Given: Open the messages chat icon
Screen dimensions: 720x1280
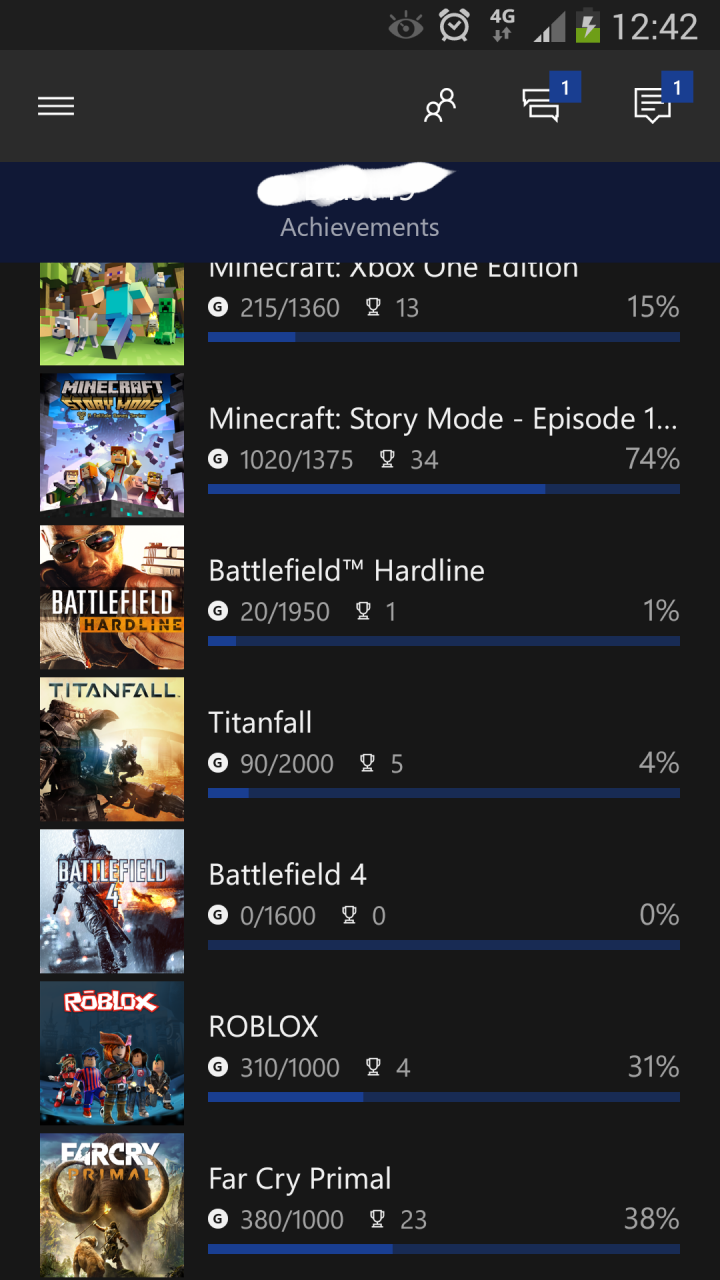Looking at the screenshot, I should point(542,105).
